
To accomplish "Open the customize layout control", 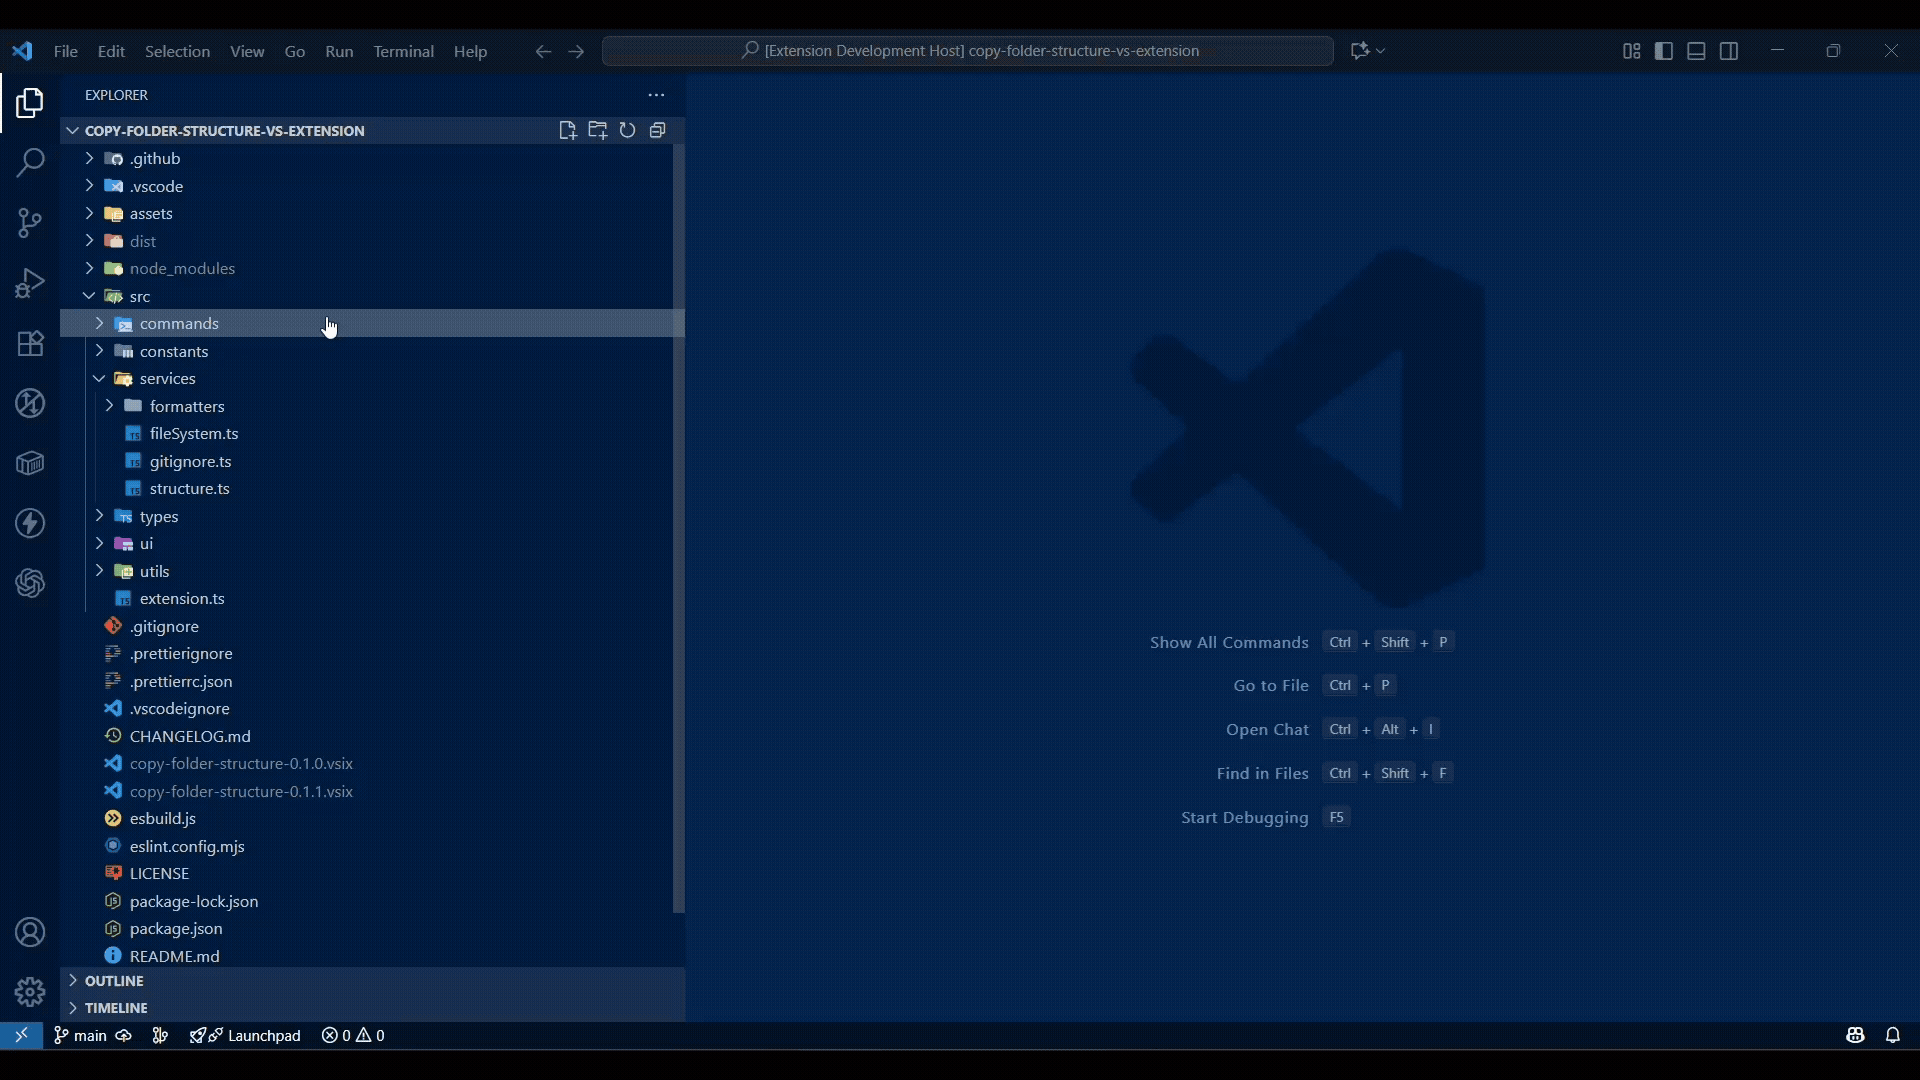I will pos(1632,51).
